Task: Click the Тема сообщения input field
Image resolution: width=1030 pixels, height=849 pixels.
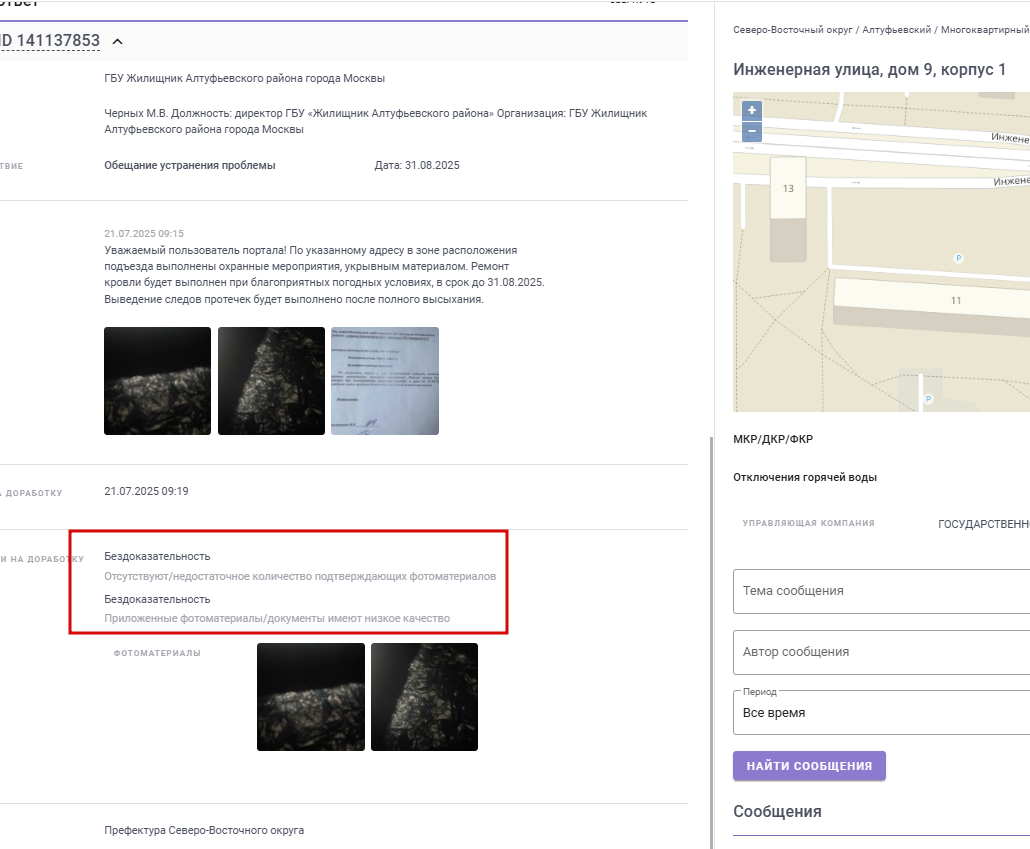Action: click(x=882, y=591)
